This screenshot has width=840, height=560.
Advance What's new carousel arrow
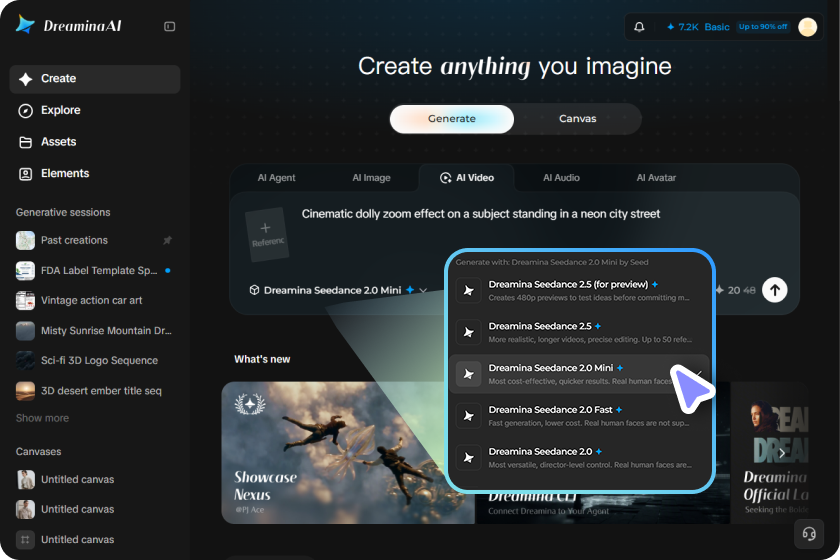point(782,453)
